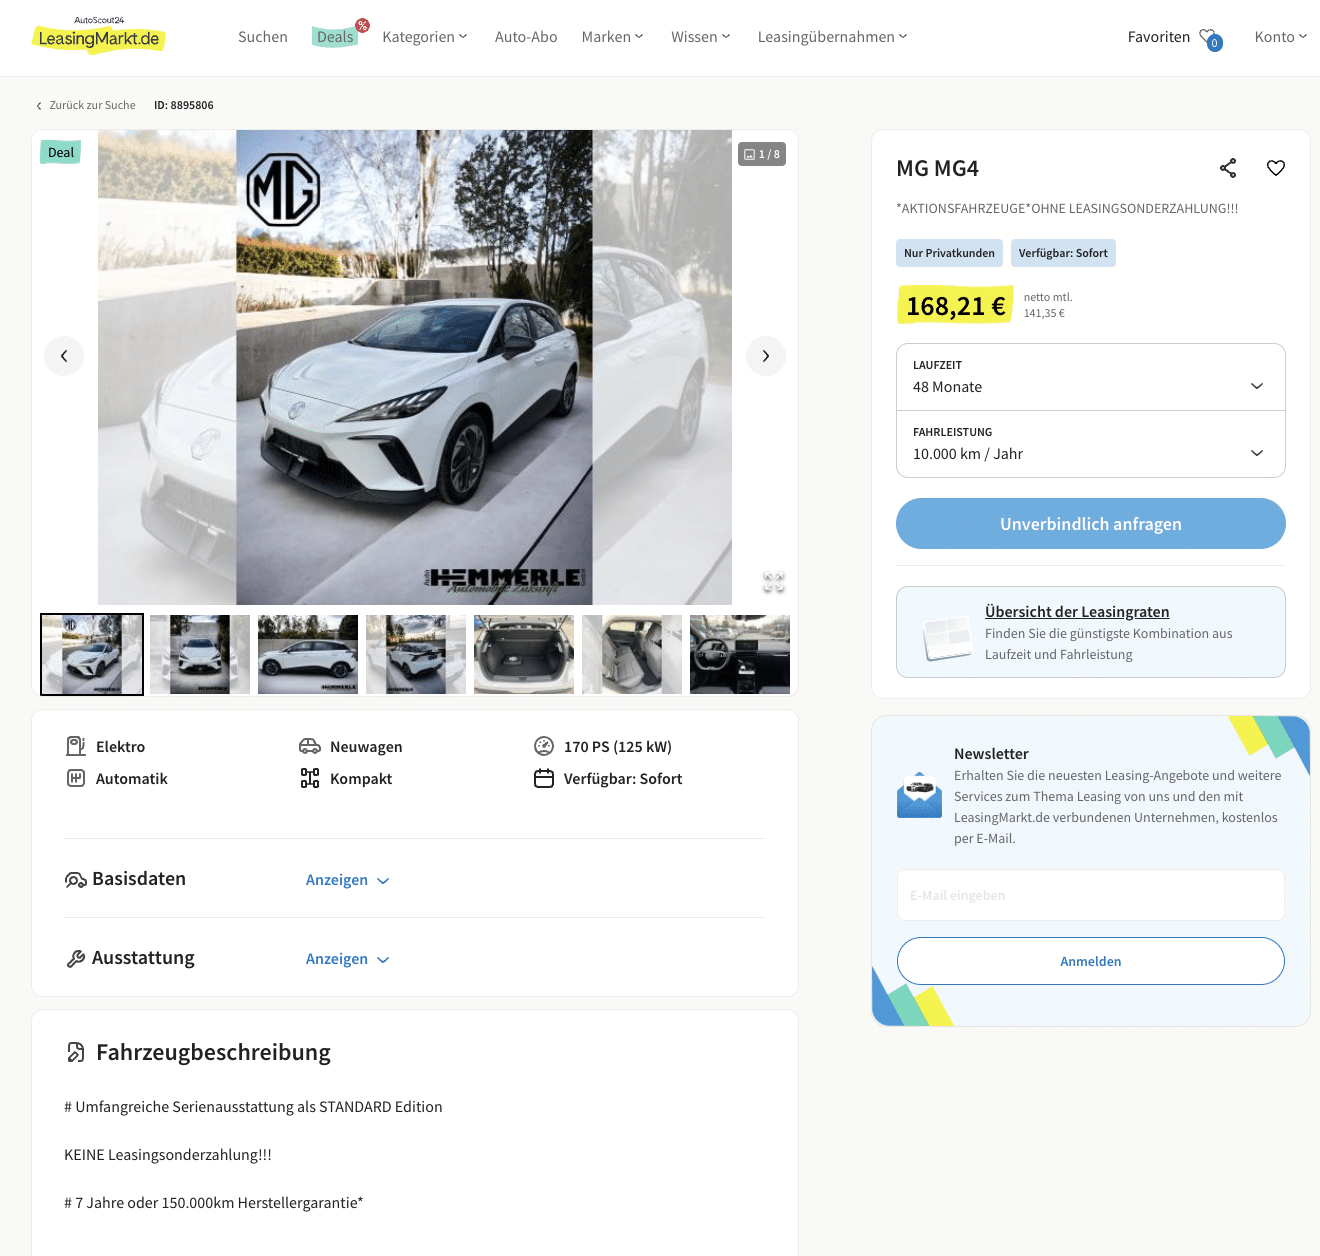The height and width of the screenshot is (1256, 1320).
Task: Select the dashboard interior thumbnail
Action: coord(740,654)
